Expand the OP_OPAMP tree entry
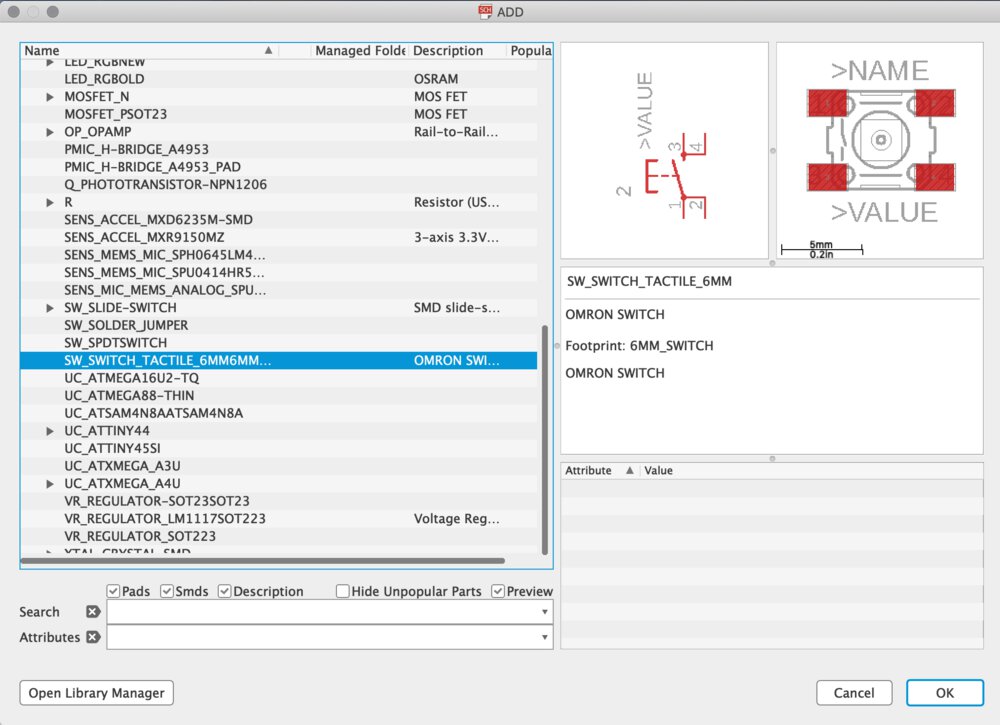Screen dimensions: 1000x725 pyautogui.click(x=50, y=132)
